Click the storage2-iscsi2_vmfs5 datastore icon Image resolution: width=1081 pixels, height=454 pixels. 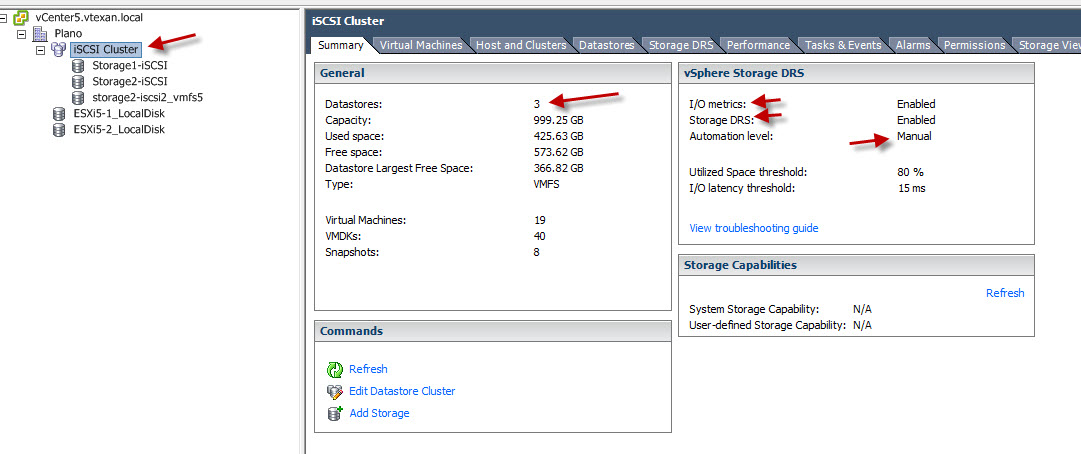click(x=78, y=98)
